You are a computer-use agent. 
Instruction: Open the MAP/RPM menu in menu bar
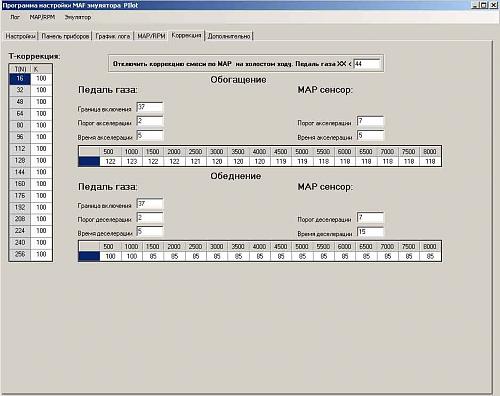pyautogui.click(x=42, y=17)
